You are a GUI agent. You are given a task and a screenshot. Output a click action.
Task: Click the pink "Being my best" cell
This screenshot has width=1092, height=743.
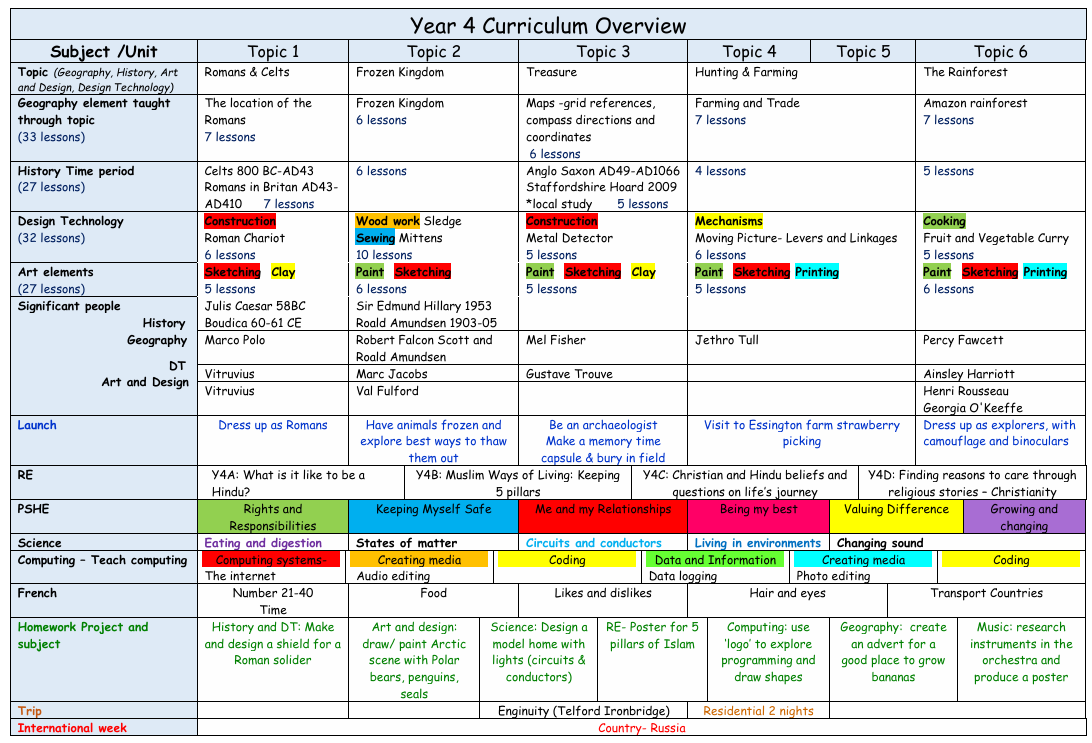(757, 510)
